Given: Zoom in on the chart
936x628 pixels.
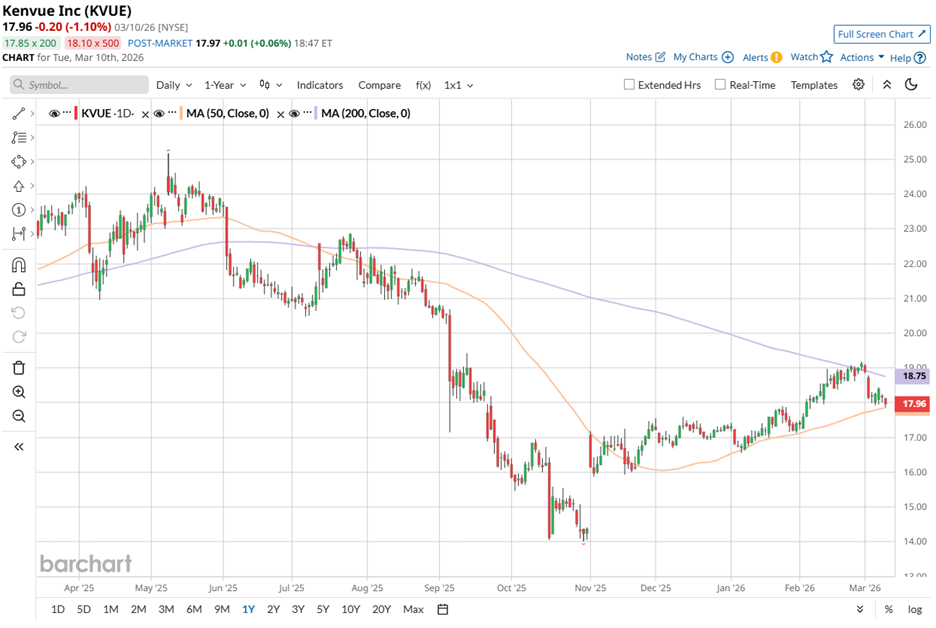Looking at the screenshot, I should [18, 393].
